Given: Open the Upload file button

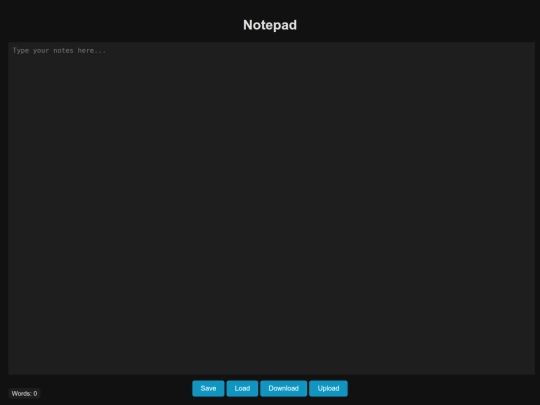Looking at the screenshot, I should tap(328, 388).
